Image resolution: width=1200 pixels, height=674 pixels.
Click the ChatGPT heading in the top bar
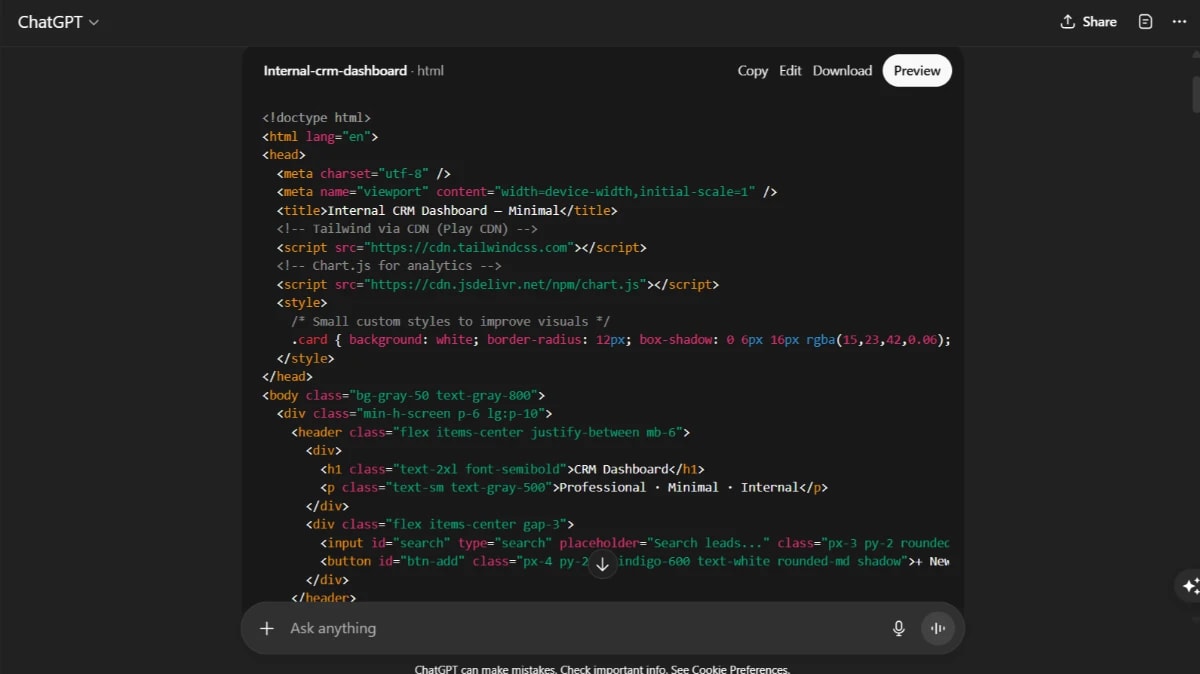pos(50,21)
